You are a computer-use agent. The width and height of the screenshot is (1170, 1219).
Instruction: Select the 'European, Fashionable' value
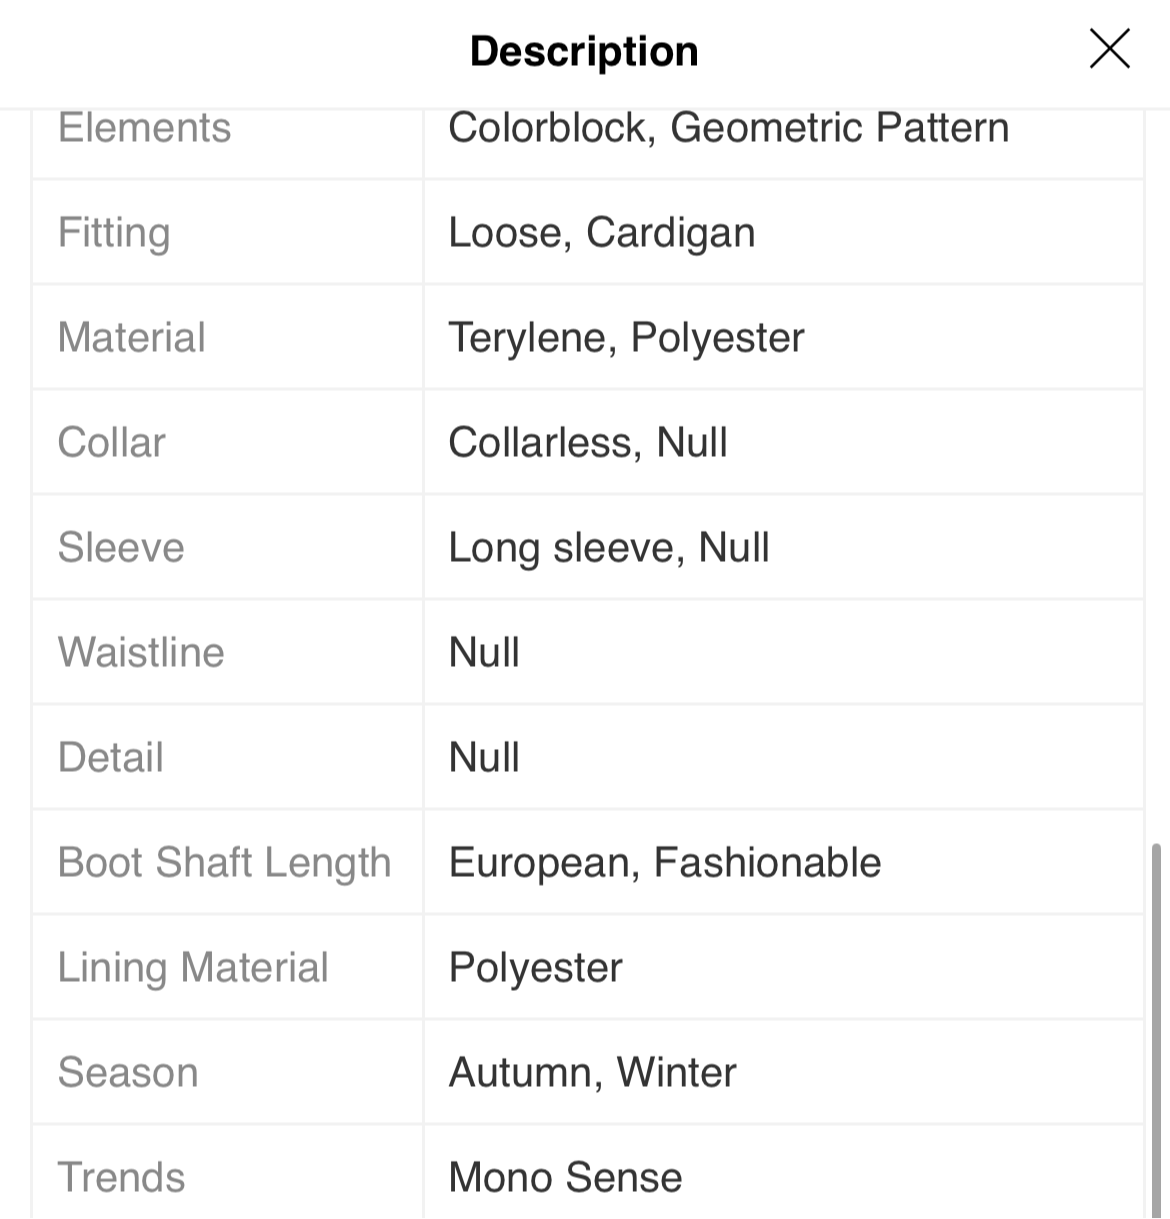point(665,863)
